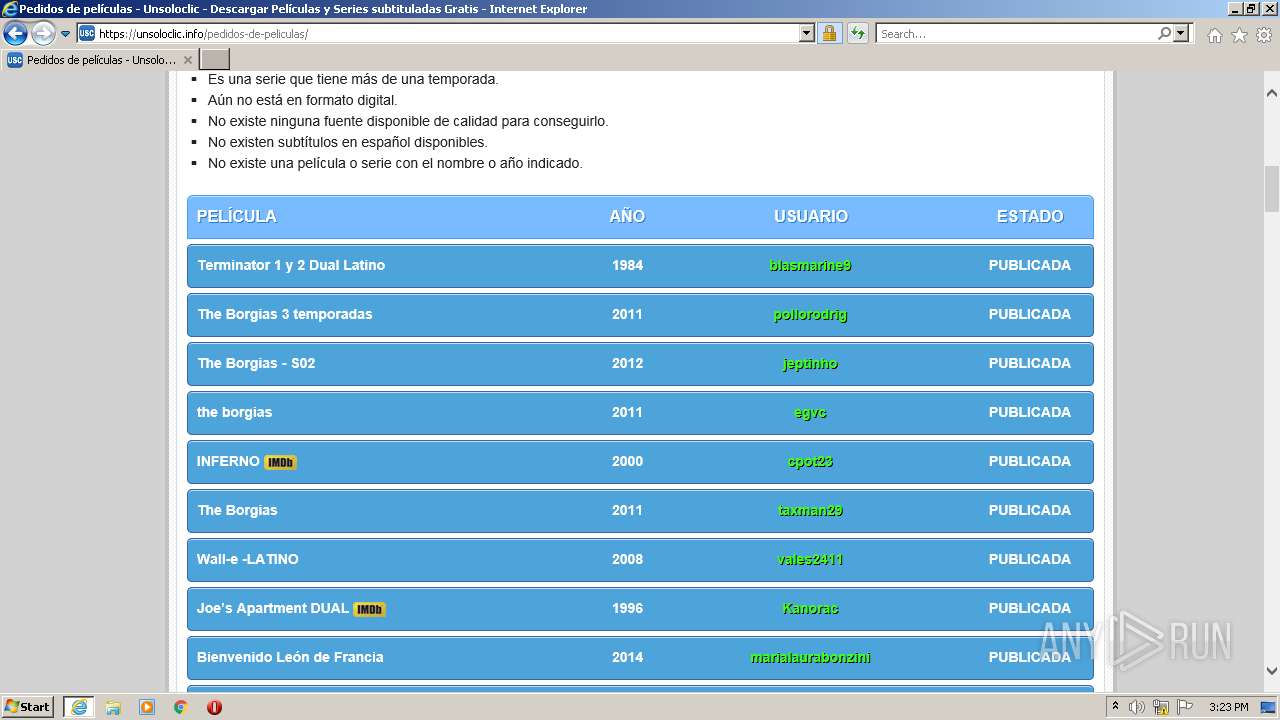Click the red Opera taskbar icon
The height and width of the screenshot is (720, 1280).
click(x=214, y=707)
